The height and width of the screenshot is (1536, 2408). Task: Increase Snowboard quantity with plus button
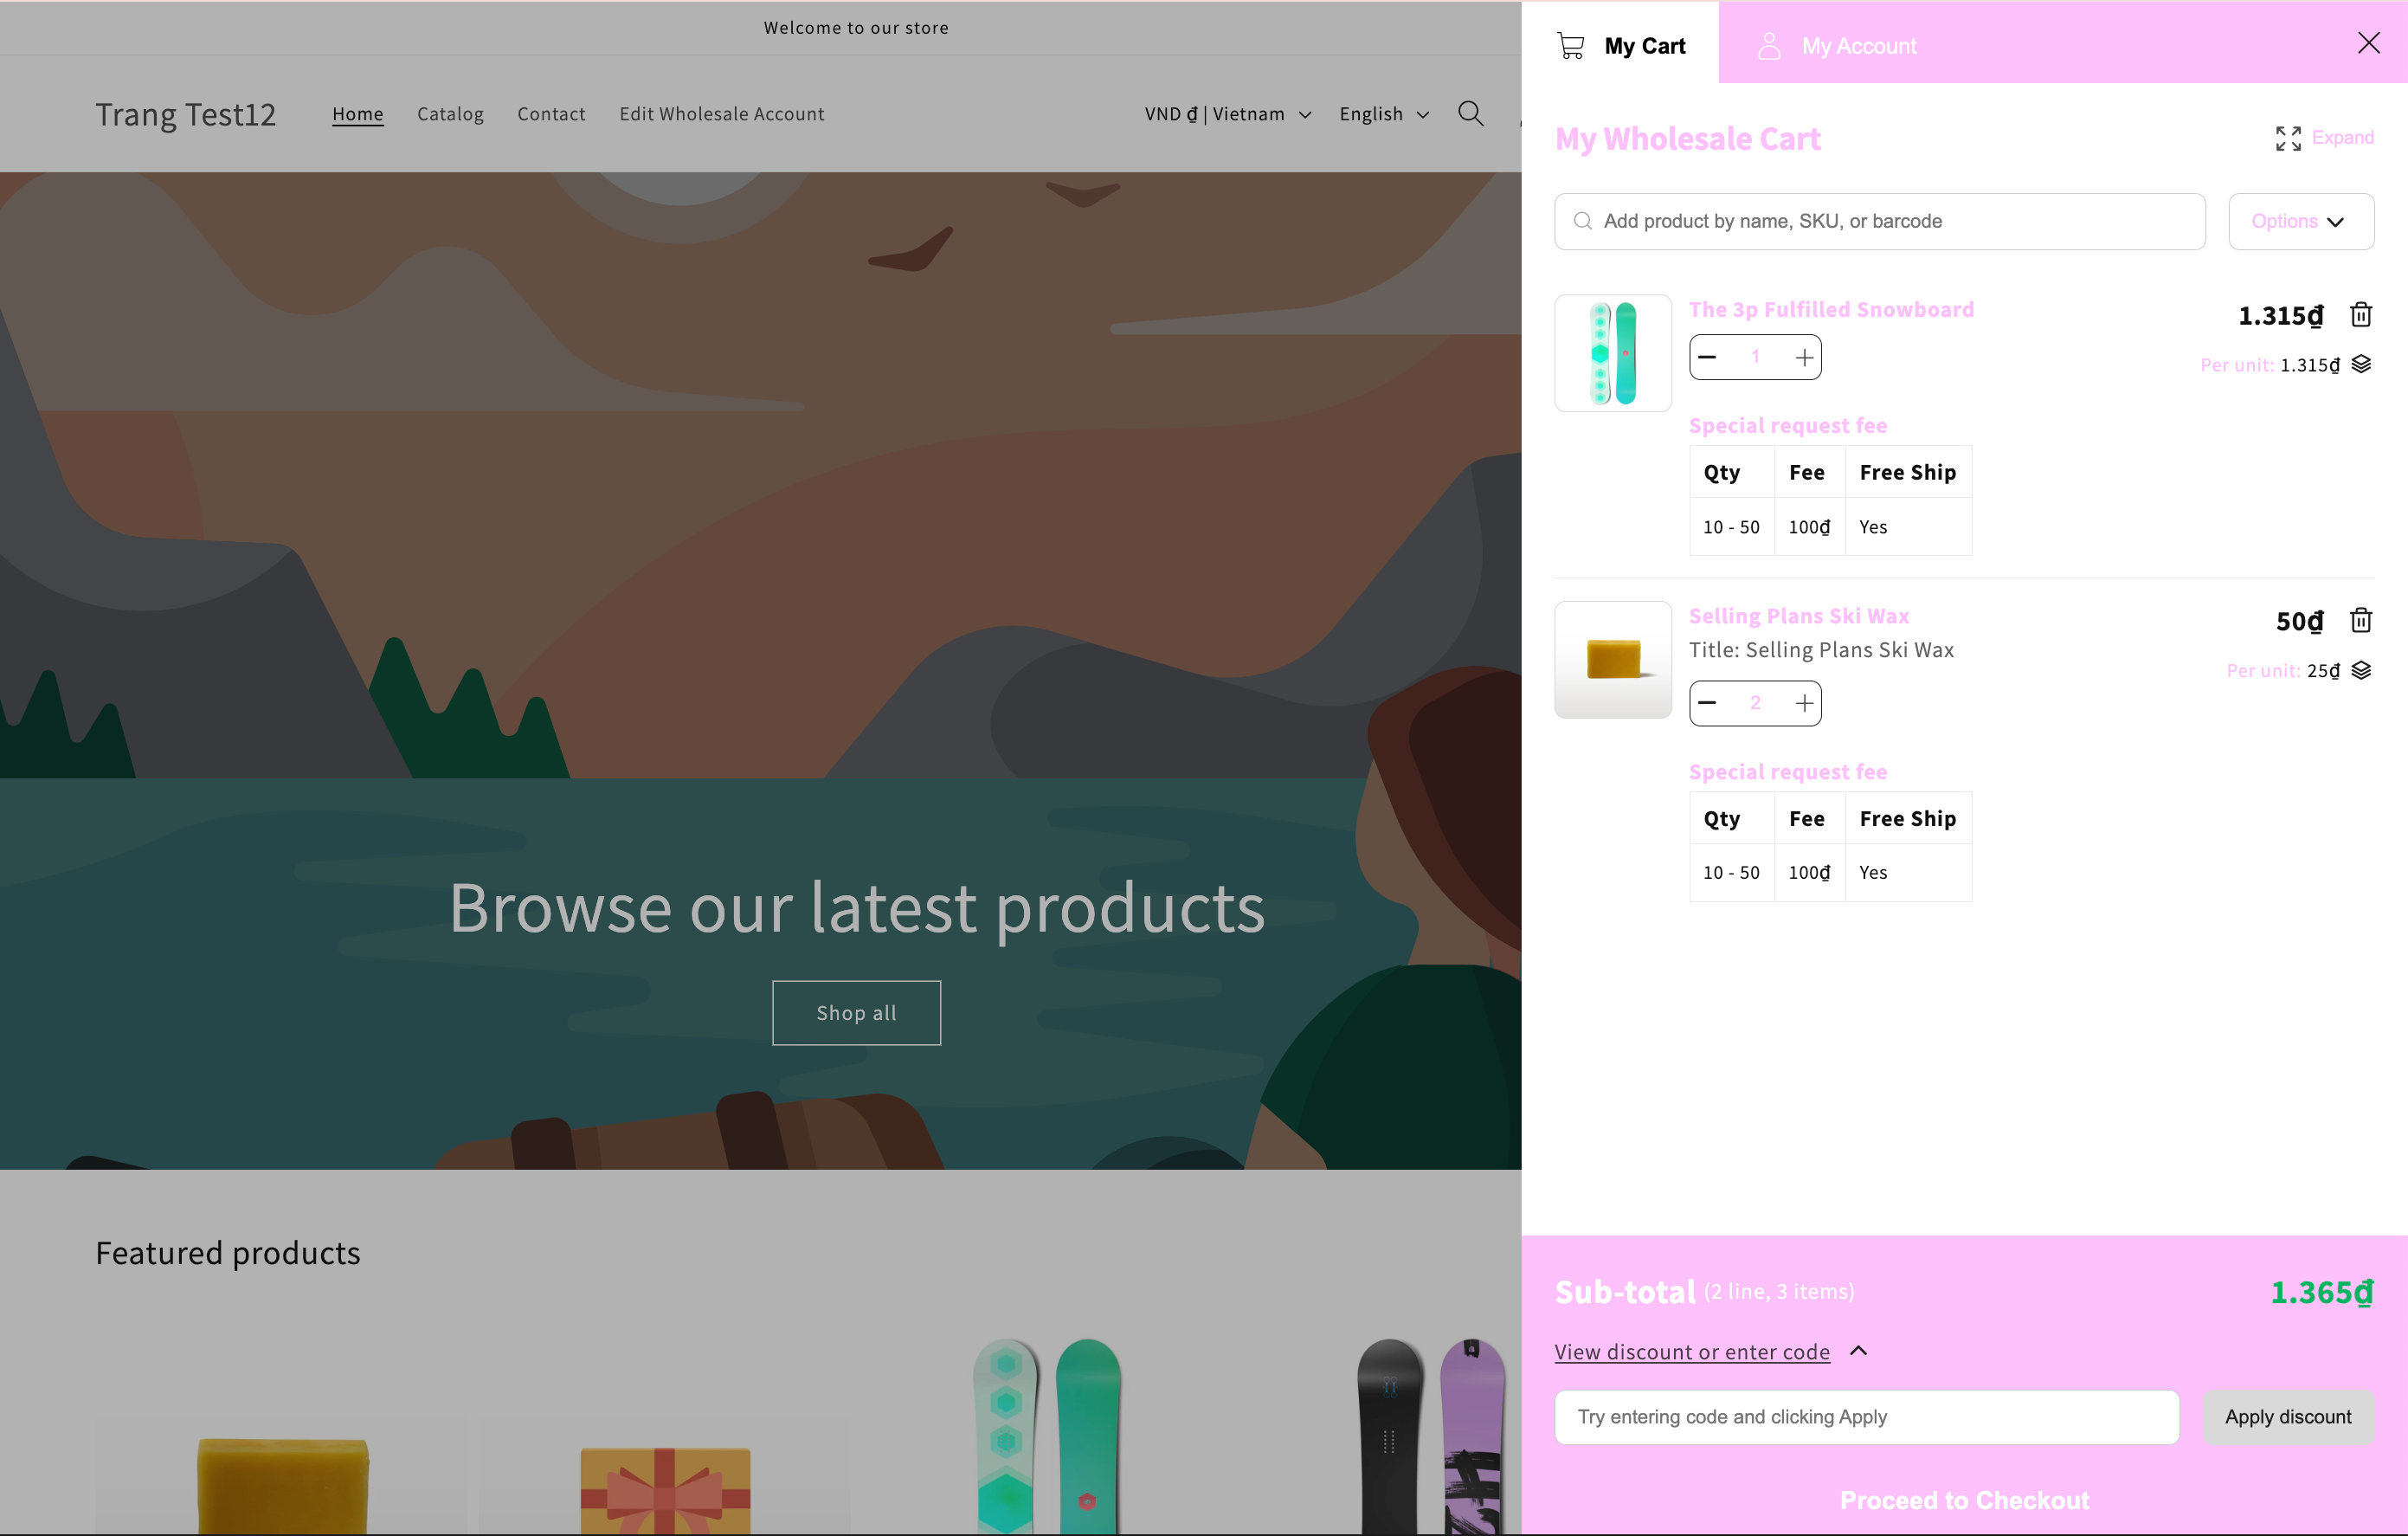(x=1803, y=358)
